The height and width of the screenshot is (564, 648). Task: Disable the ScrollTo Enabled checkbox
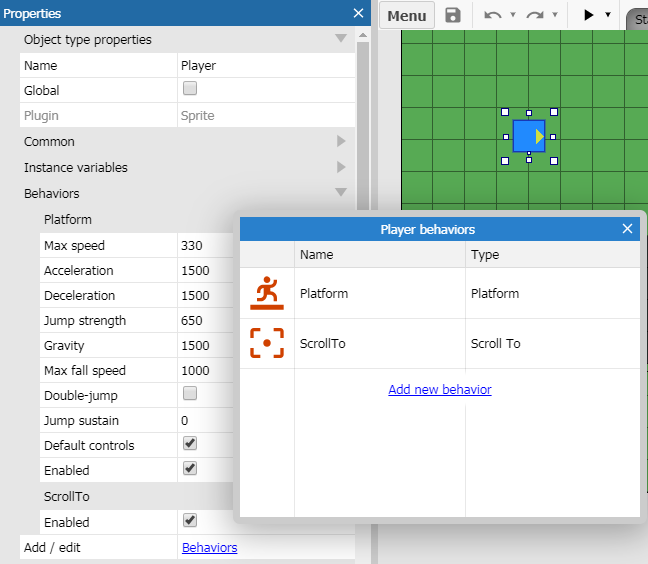pos(190,521)
